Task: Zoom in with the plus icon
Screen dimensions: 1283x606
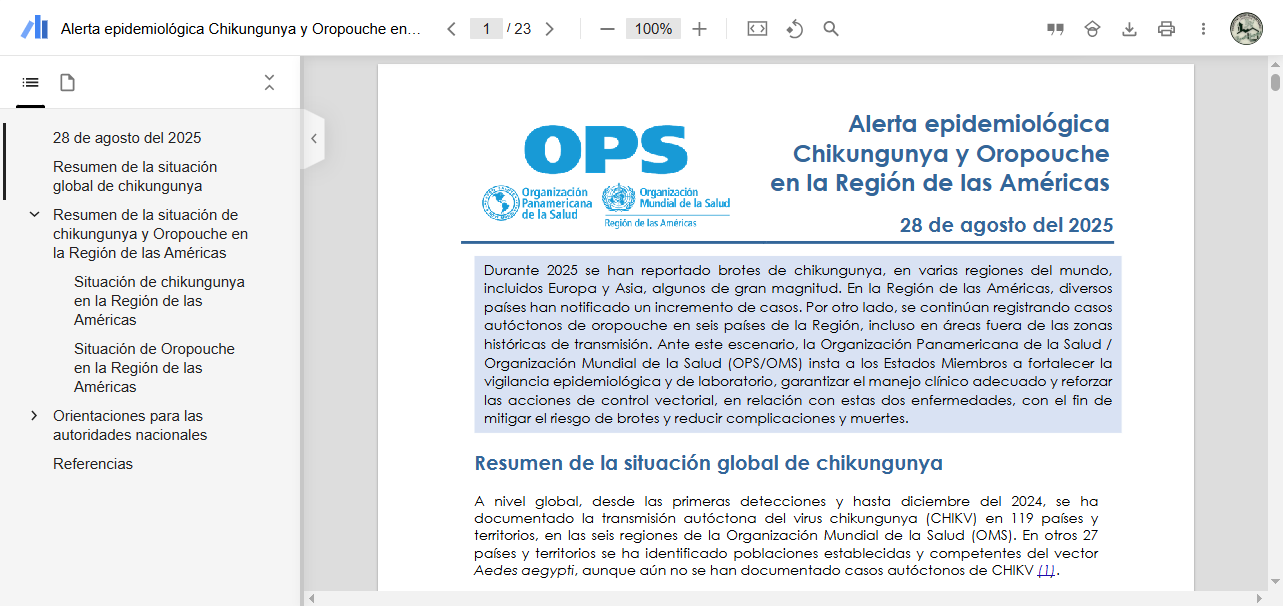Action: pos(699,29)
